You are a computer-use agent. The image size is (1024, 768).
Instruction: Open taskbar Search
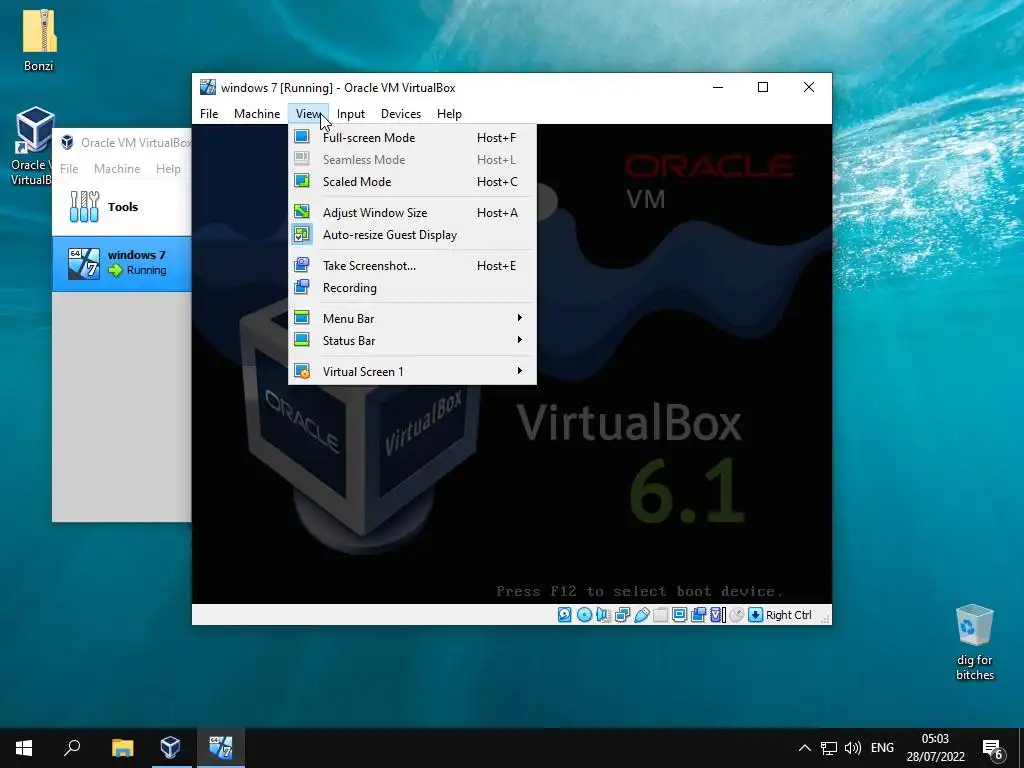pos(72,748)
